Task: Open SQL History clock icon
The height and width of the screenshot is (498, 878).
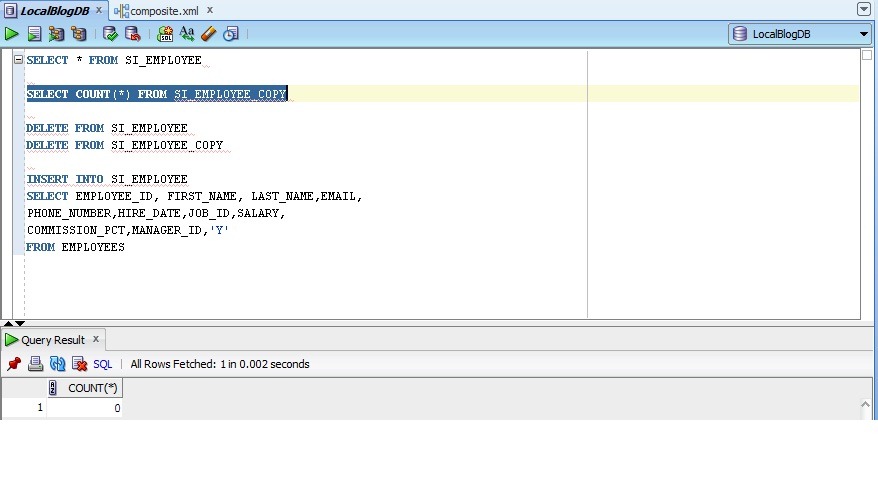Action: click(x=231, y=34)
